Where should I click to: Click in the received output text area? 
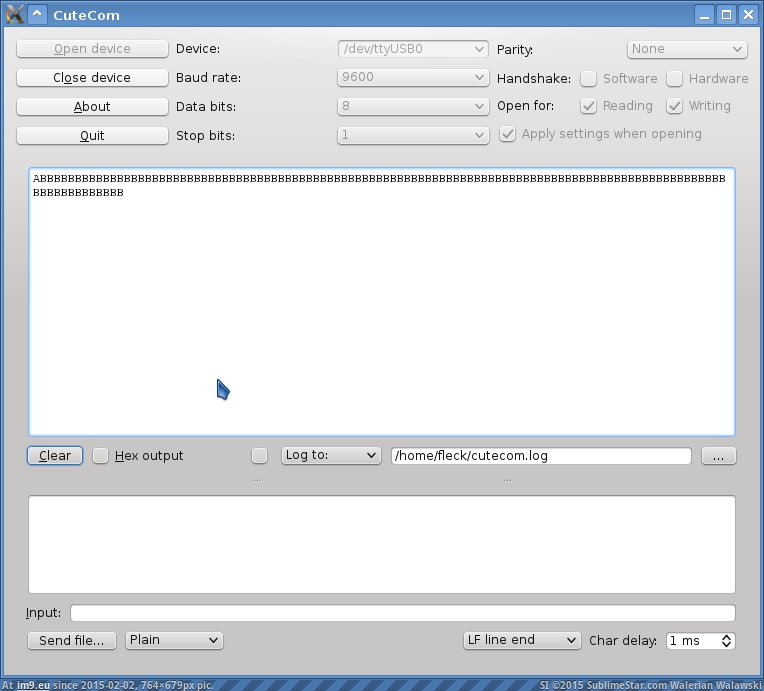[382, 302]
